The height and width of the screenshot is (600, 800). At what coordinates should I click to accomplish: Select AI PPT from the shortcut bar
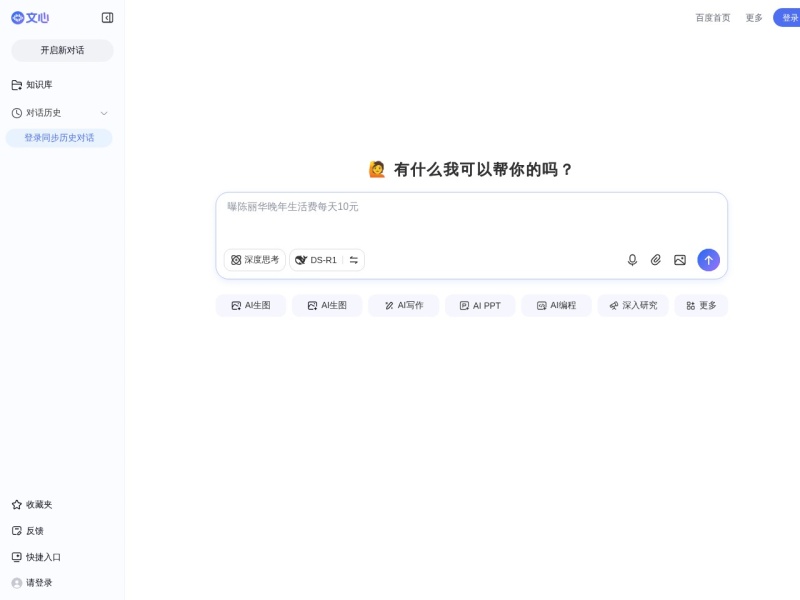pyautogui.click(x=479, y=305)
